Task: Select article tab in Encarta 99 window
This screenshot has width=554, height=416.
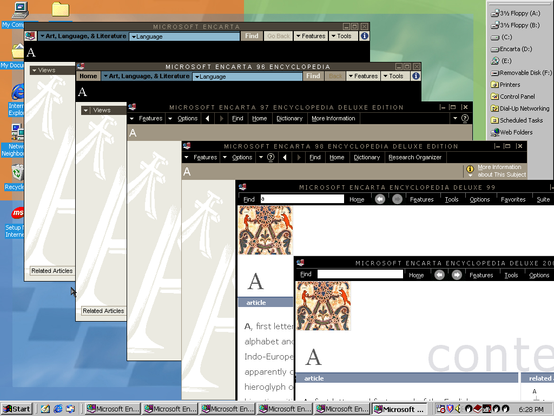Action: tap(266, 303)
